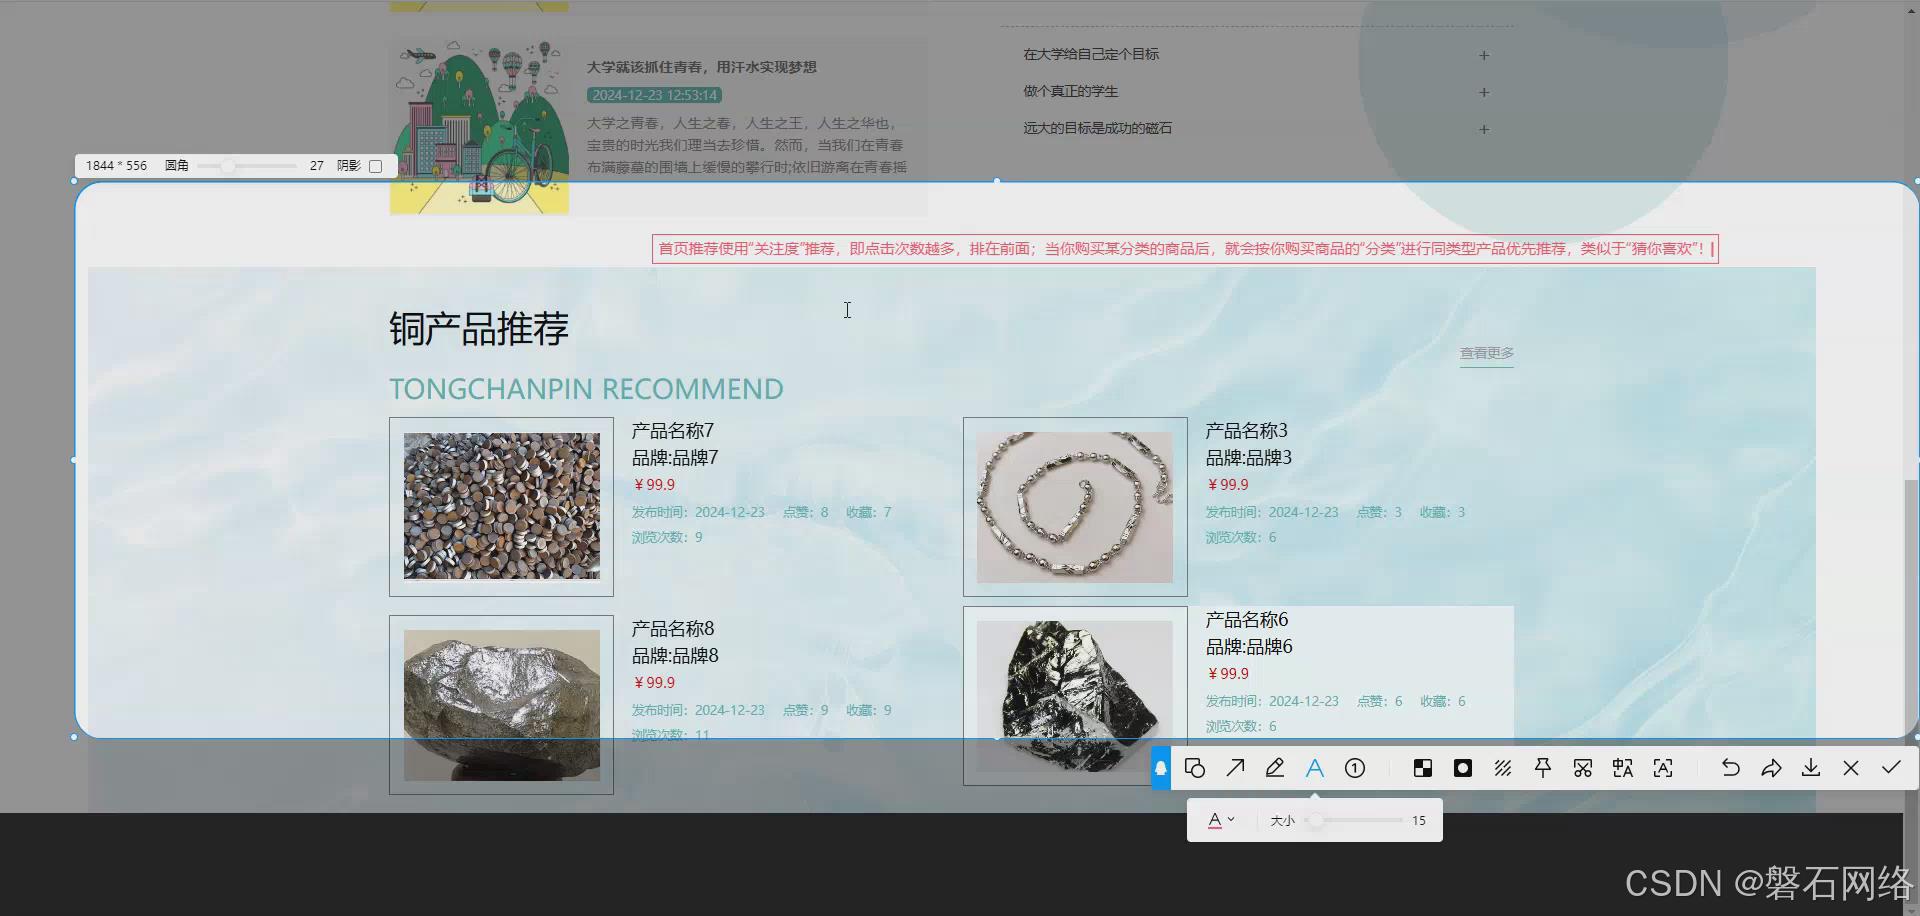Screen dimensions: 1920x916
Task: Pin the screenshot to screen
Action: (x=1543, y=768)
